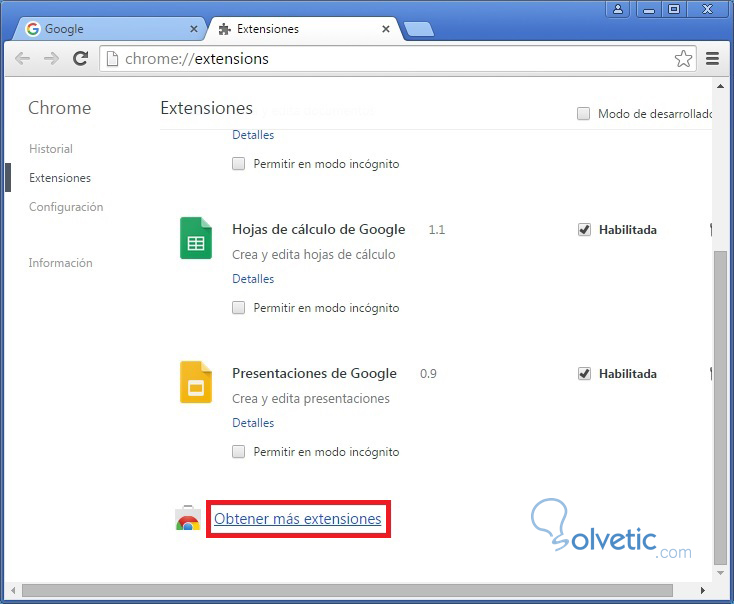Close the Google tab
Screen dimensions: 734x604
tap(193, 29)
